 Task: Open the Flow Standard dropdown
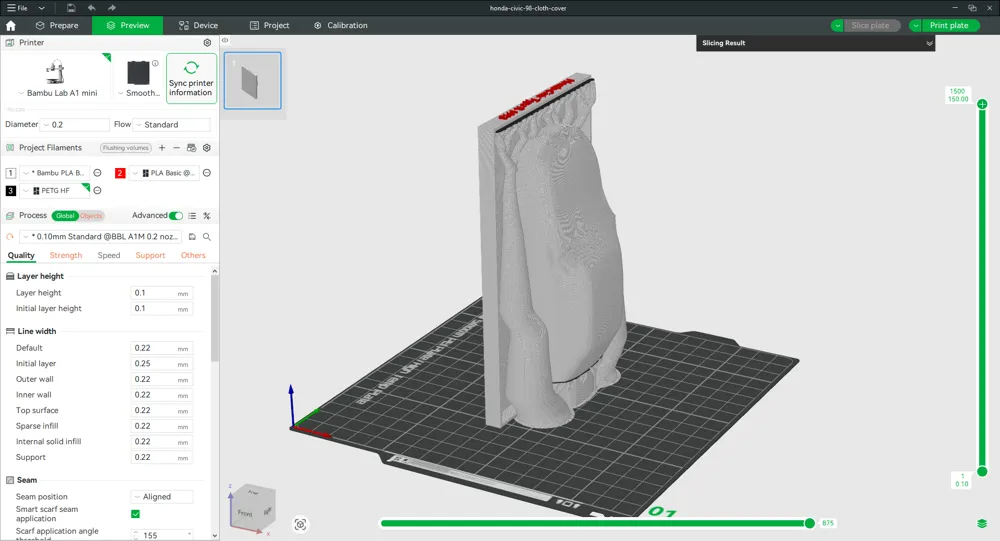172,124
